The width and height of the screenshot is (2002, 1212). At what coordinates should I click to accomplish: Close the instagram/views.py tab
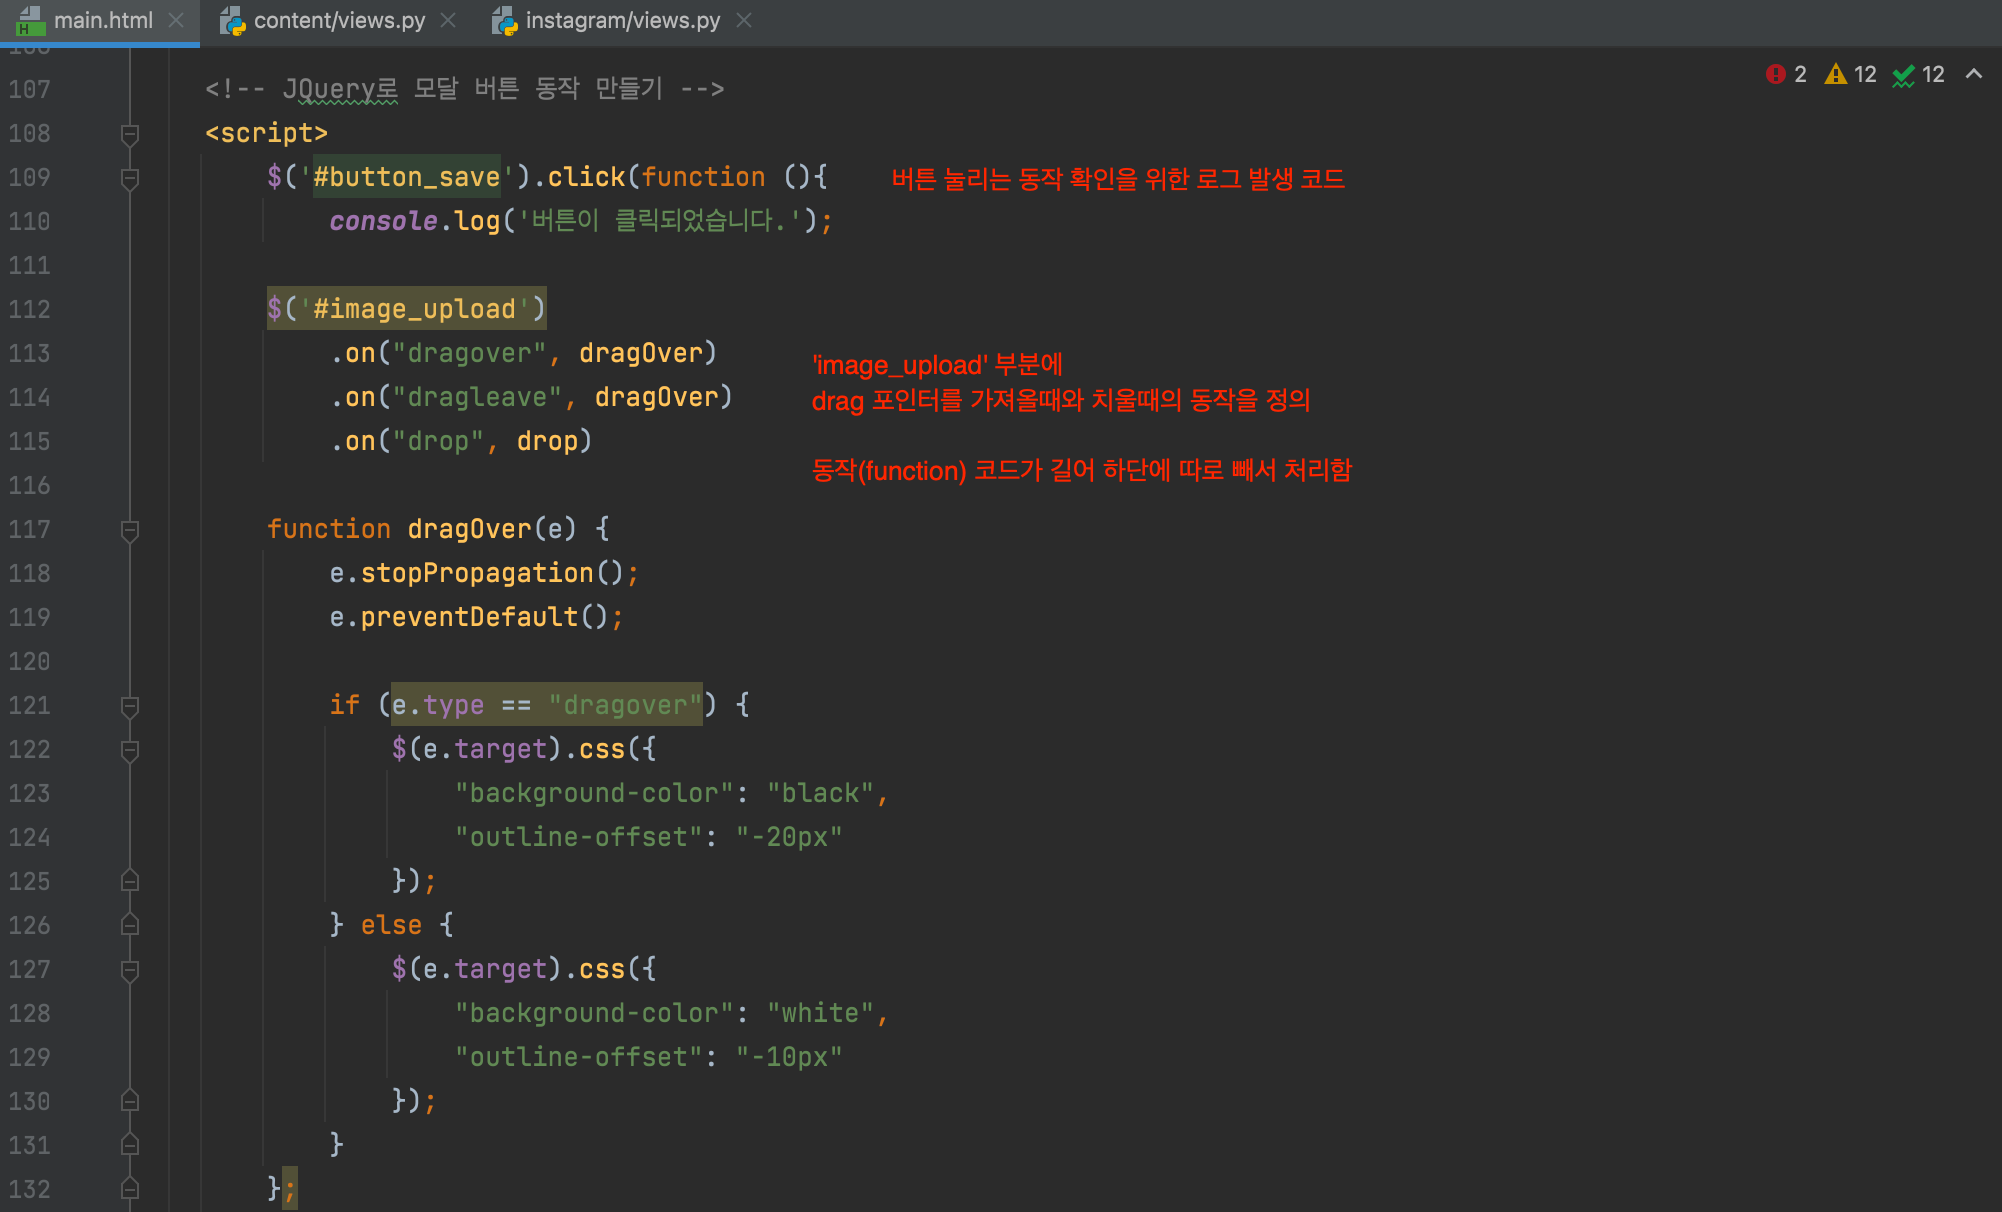click(x=744, y=20)
